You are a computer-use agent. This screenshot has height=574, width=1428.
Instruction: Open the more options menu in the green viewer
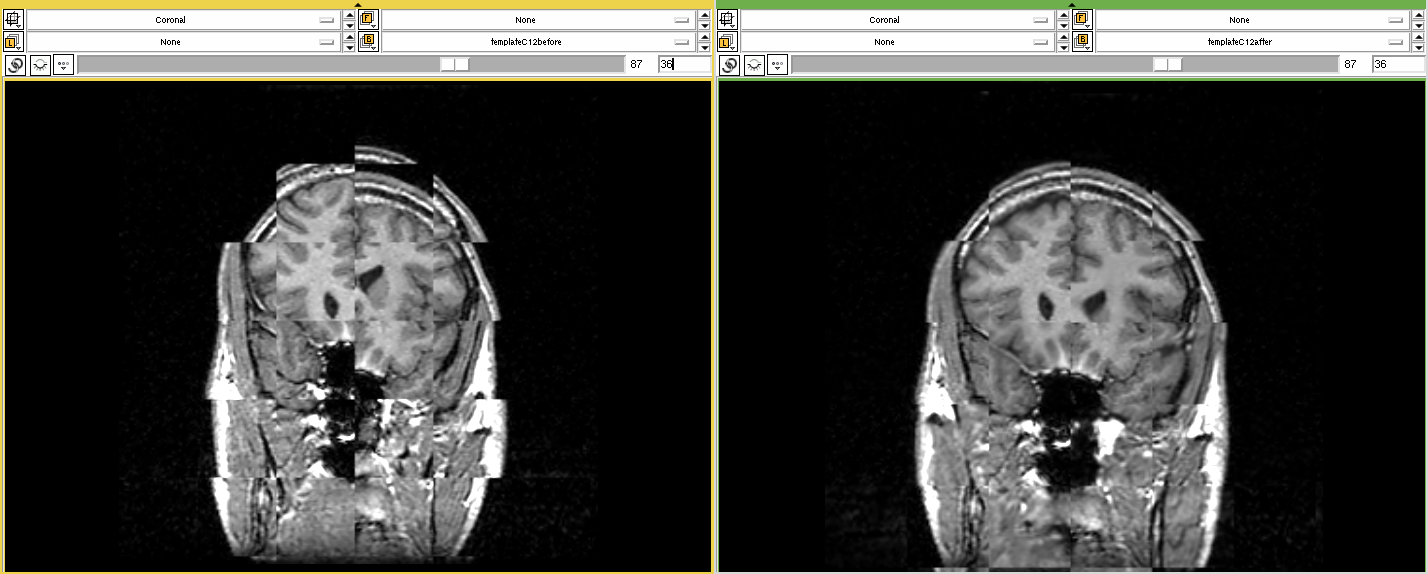tap(778, 65)
